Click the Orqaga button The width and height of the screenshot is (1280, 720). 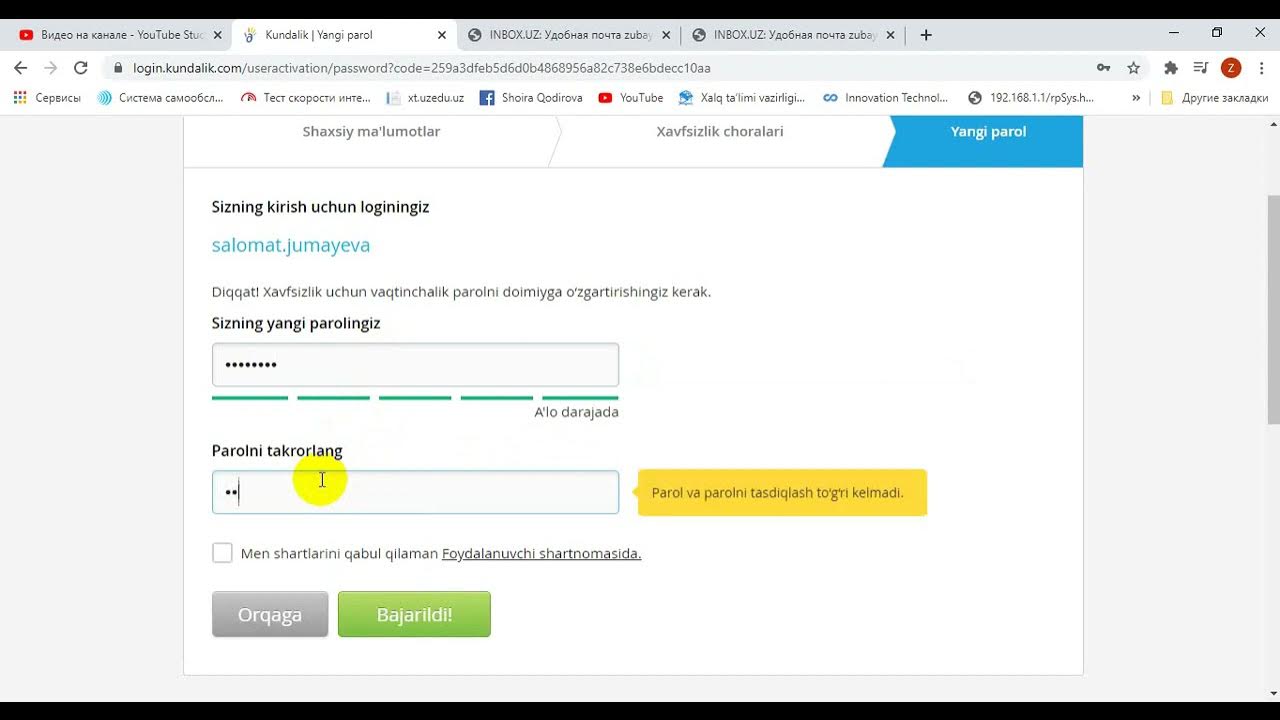point(270,614)
